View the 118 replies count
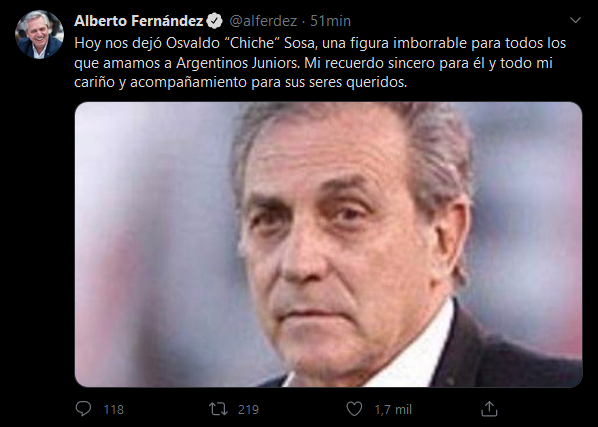Image resolution: width=598 pixels, height=427 pixels. click(114, 409)
